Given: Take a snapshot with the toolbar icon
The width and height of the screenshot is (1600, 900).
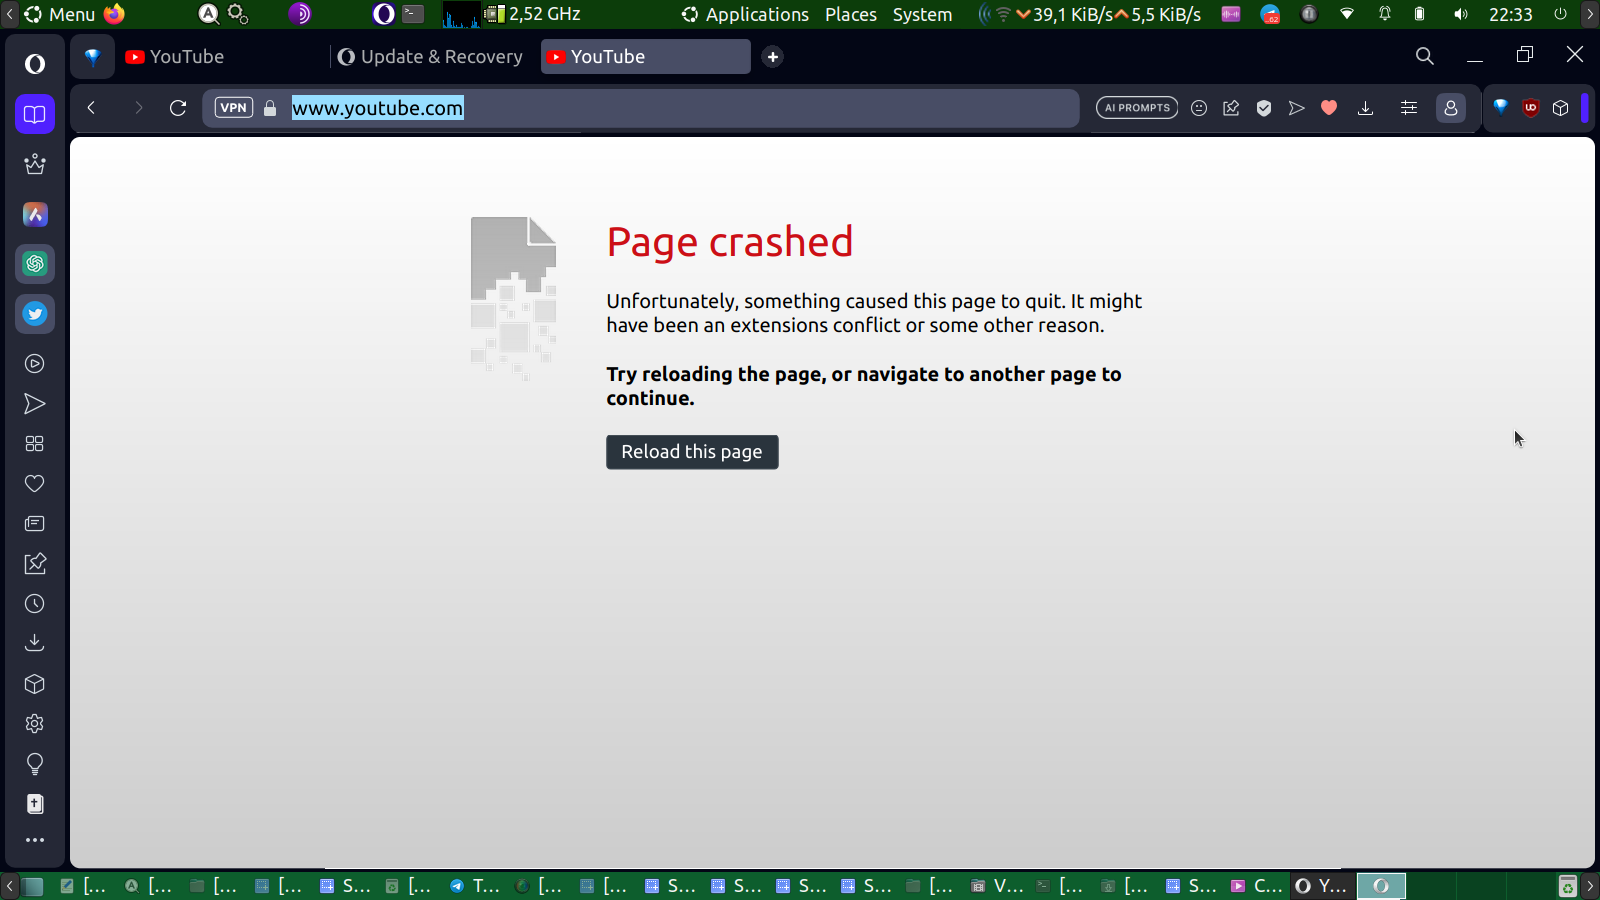Looking at the screenshot, I should (x=1231, y=108).
